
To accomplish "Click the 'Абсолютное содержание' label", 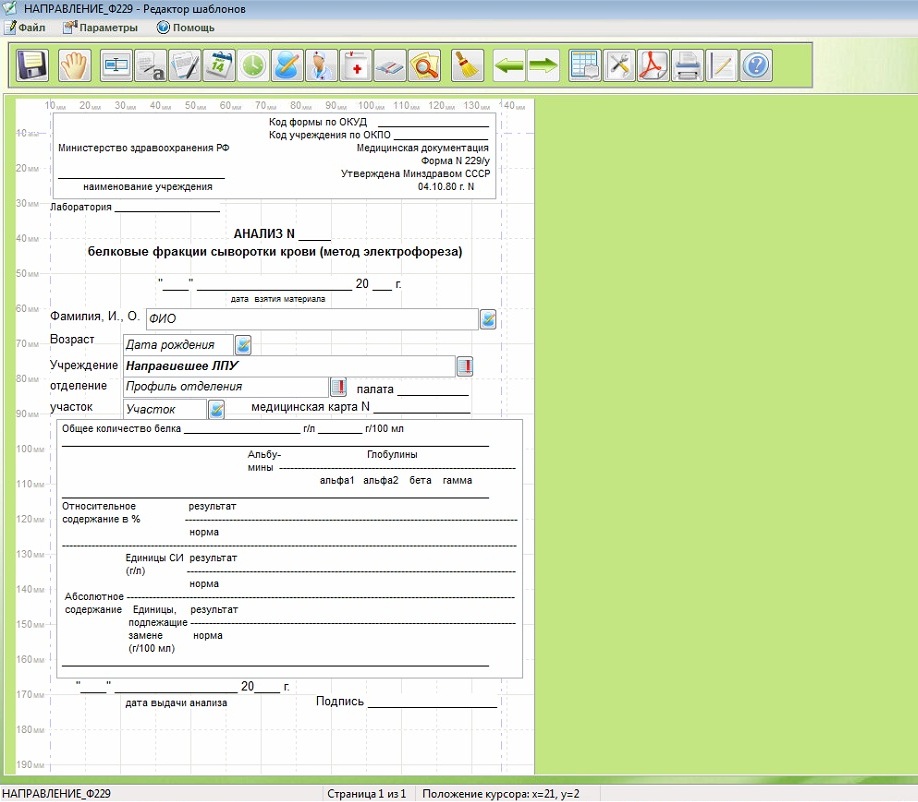I will (x=94, y=604).
